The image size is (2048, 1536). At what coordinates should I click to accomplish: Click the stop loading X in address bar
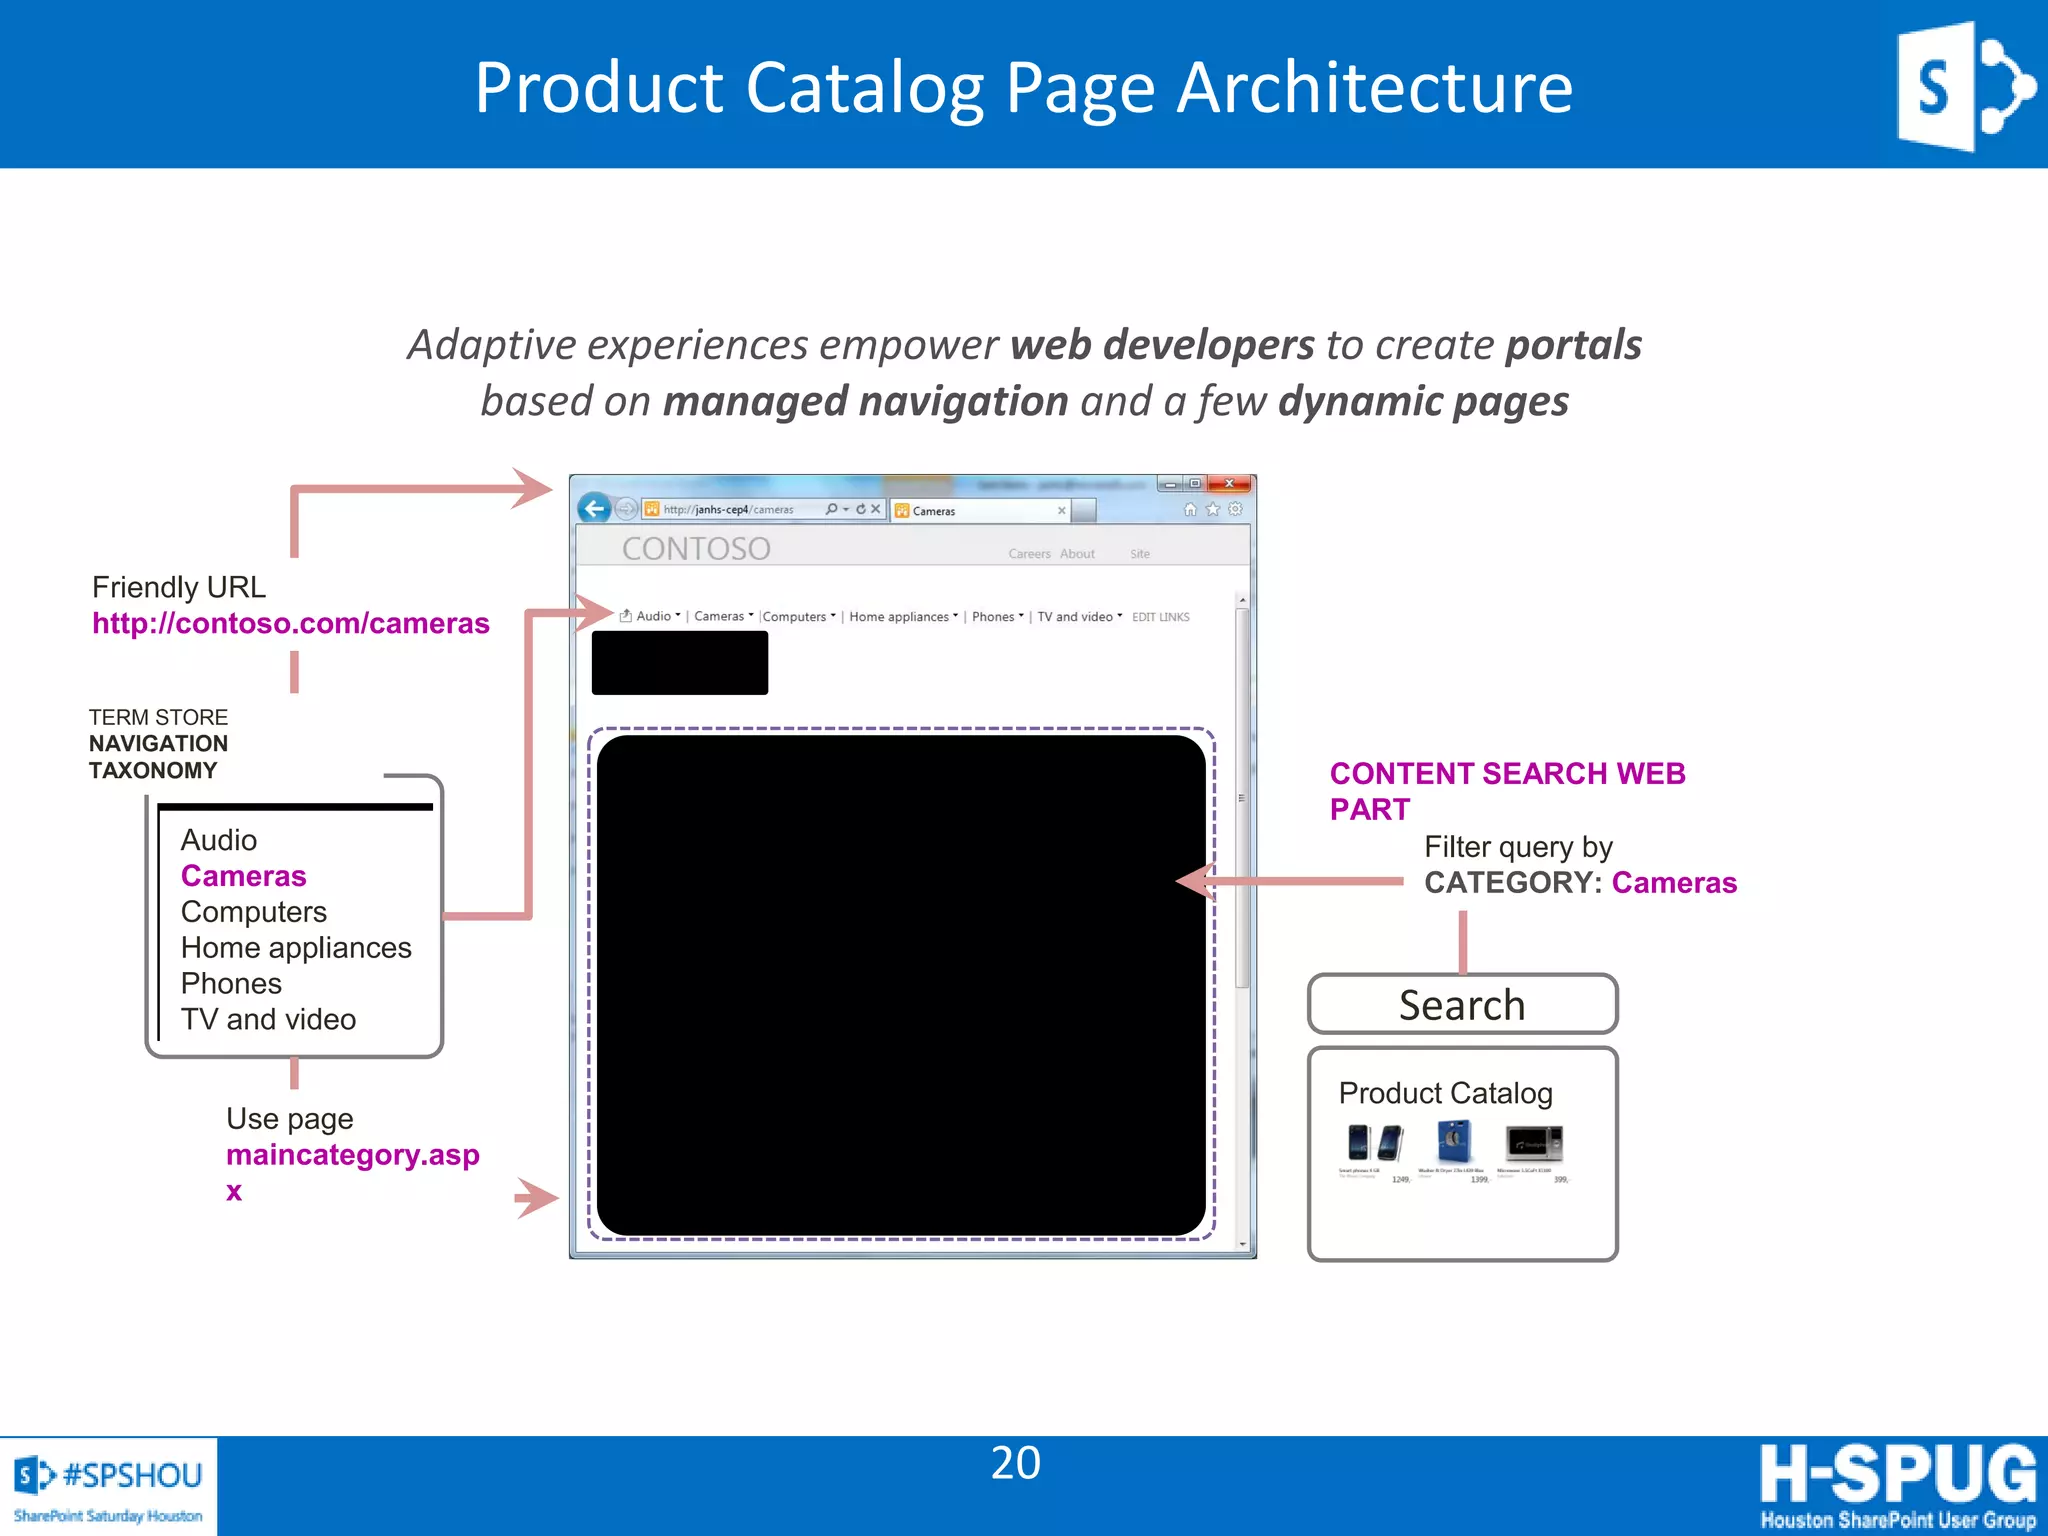pos(876,509)
